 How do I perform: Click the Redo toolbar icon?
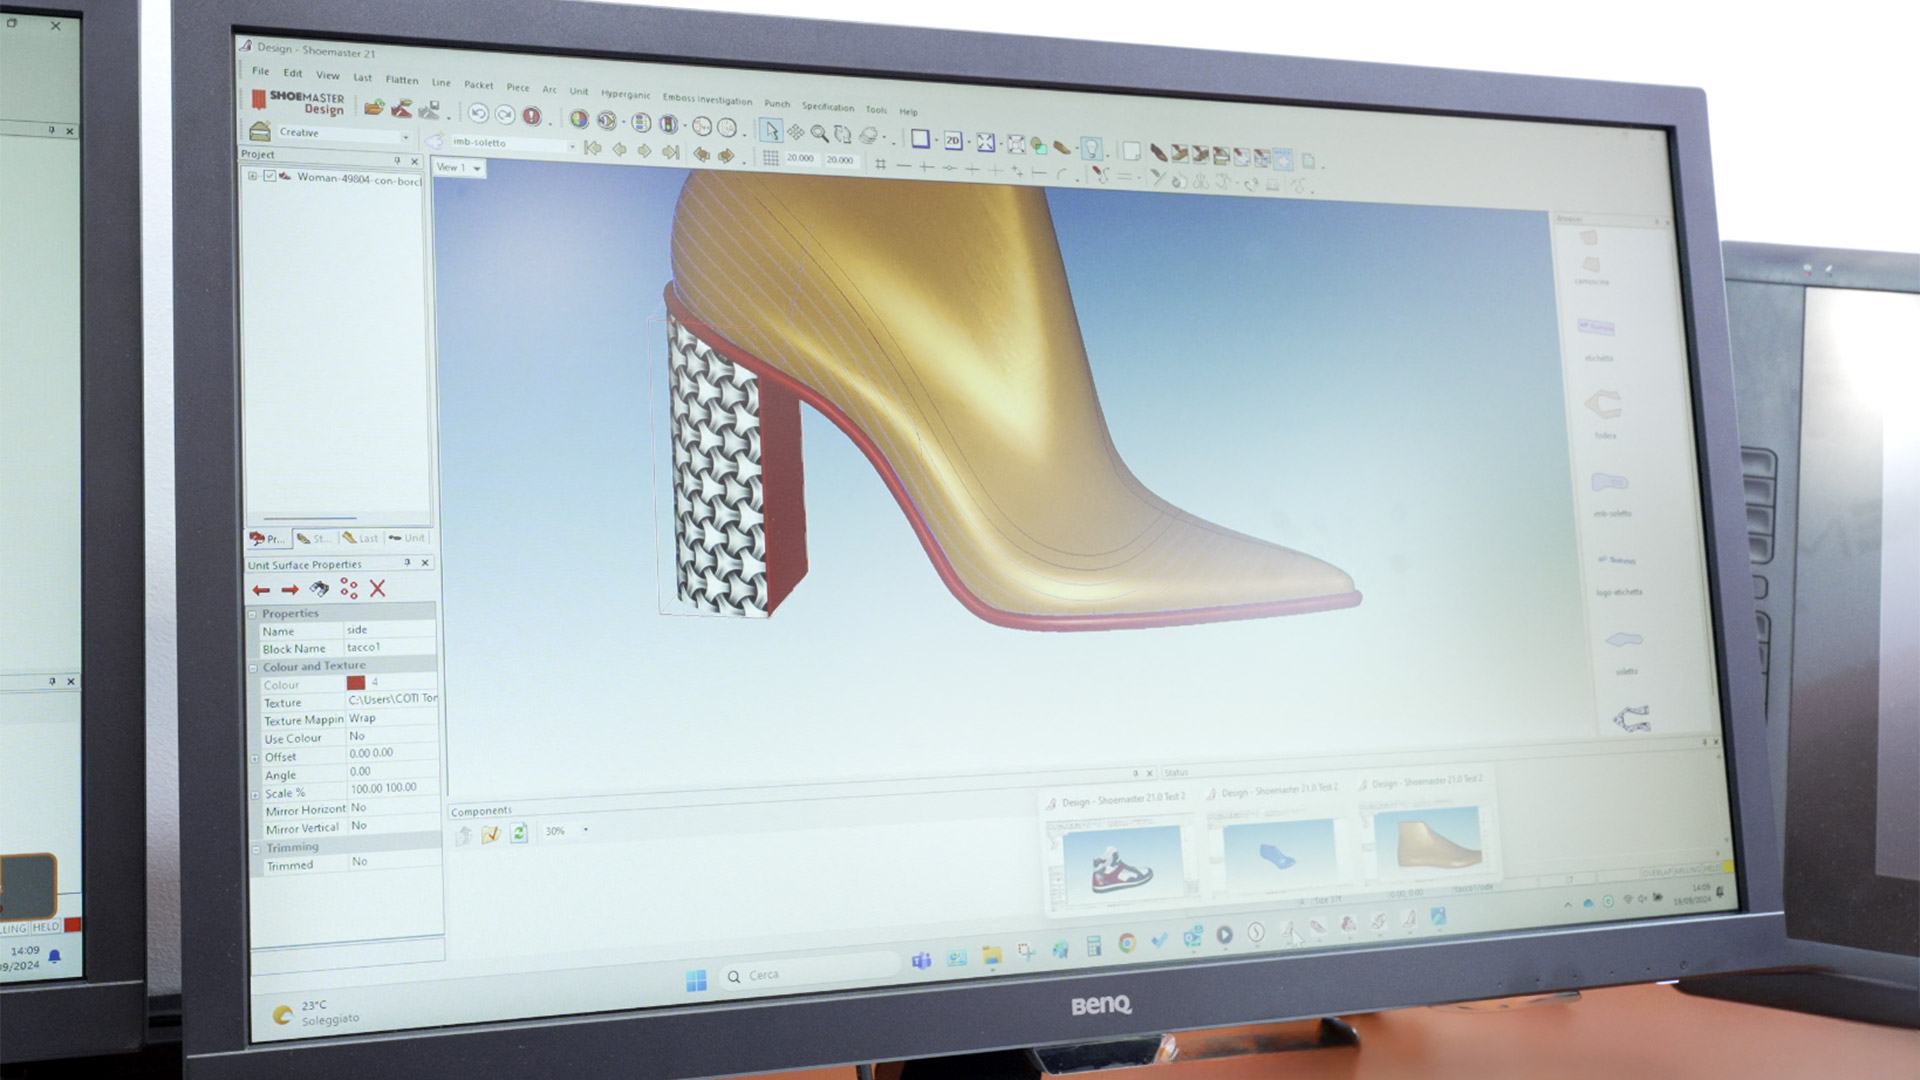(506, 115)
